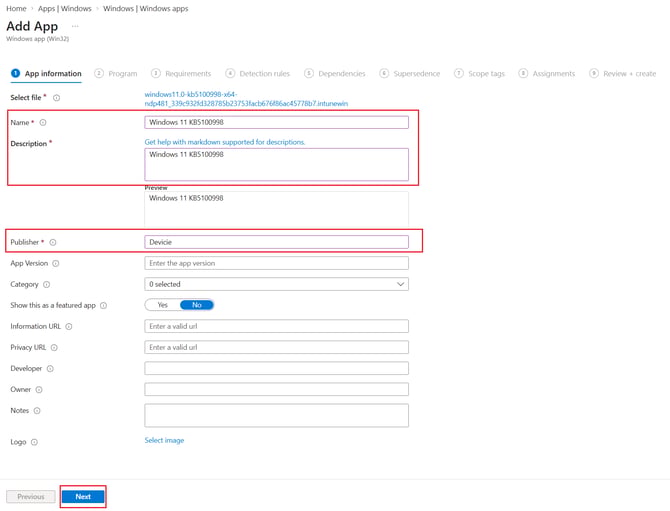
Task: Click into the Information URL field
Action: [x=276, y=326]
